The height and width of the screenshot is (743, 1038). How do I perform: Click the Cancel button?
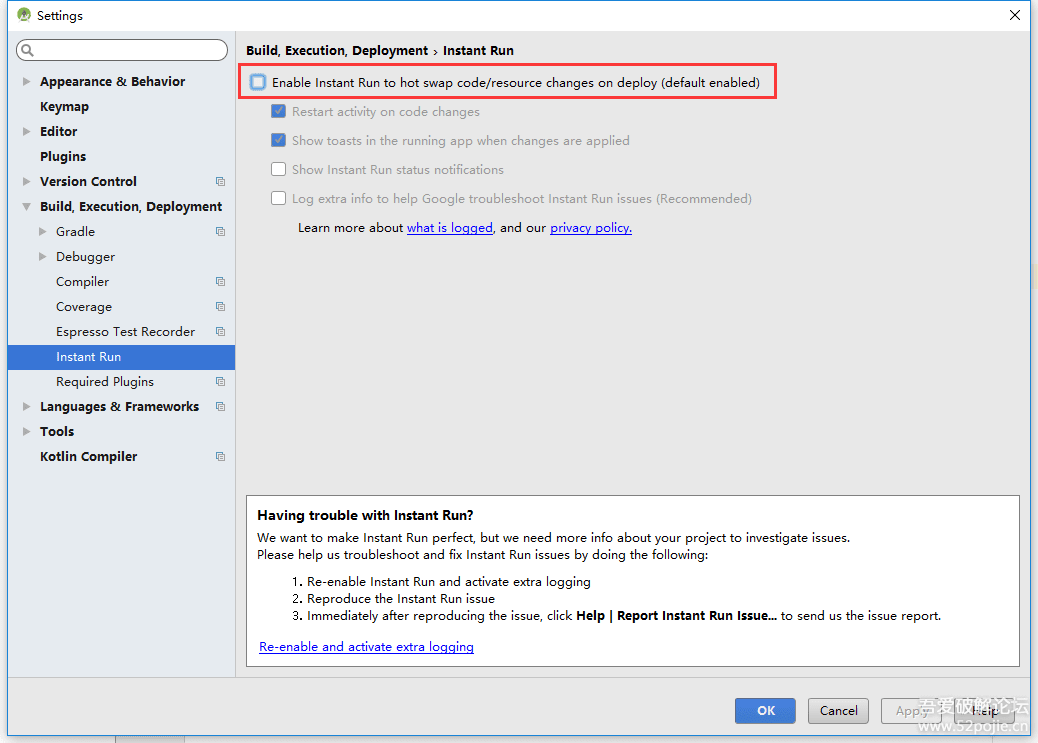[838, 711]
